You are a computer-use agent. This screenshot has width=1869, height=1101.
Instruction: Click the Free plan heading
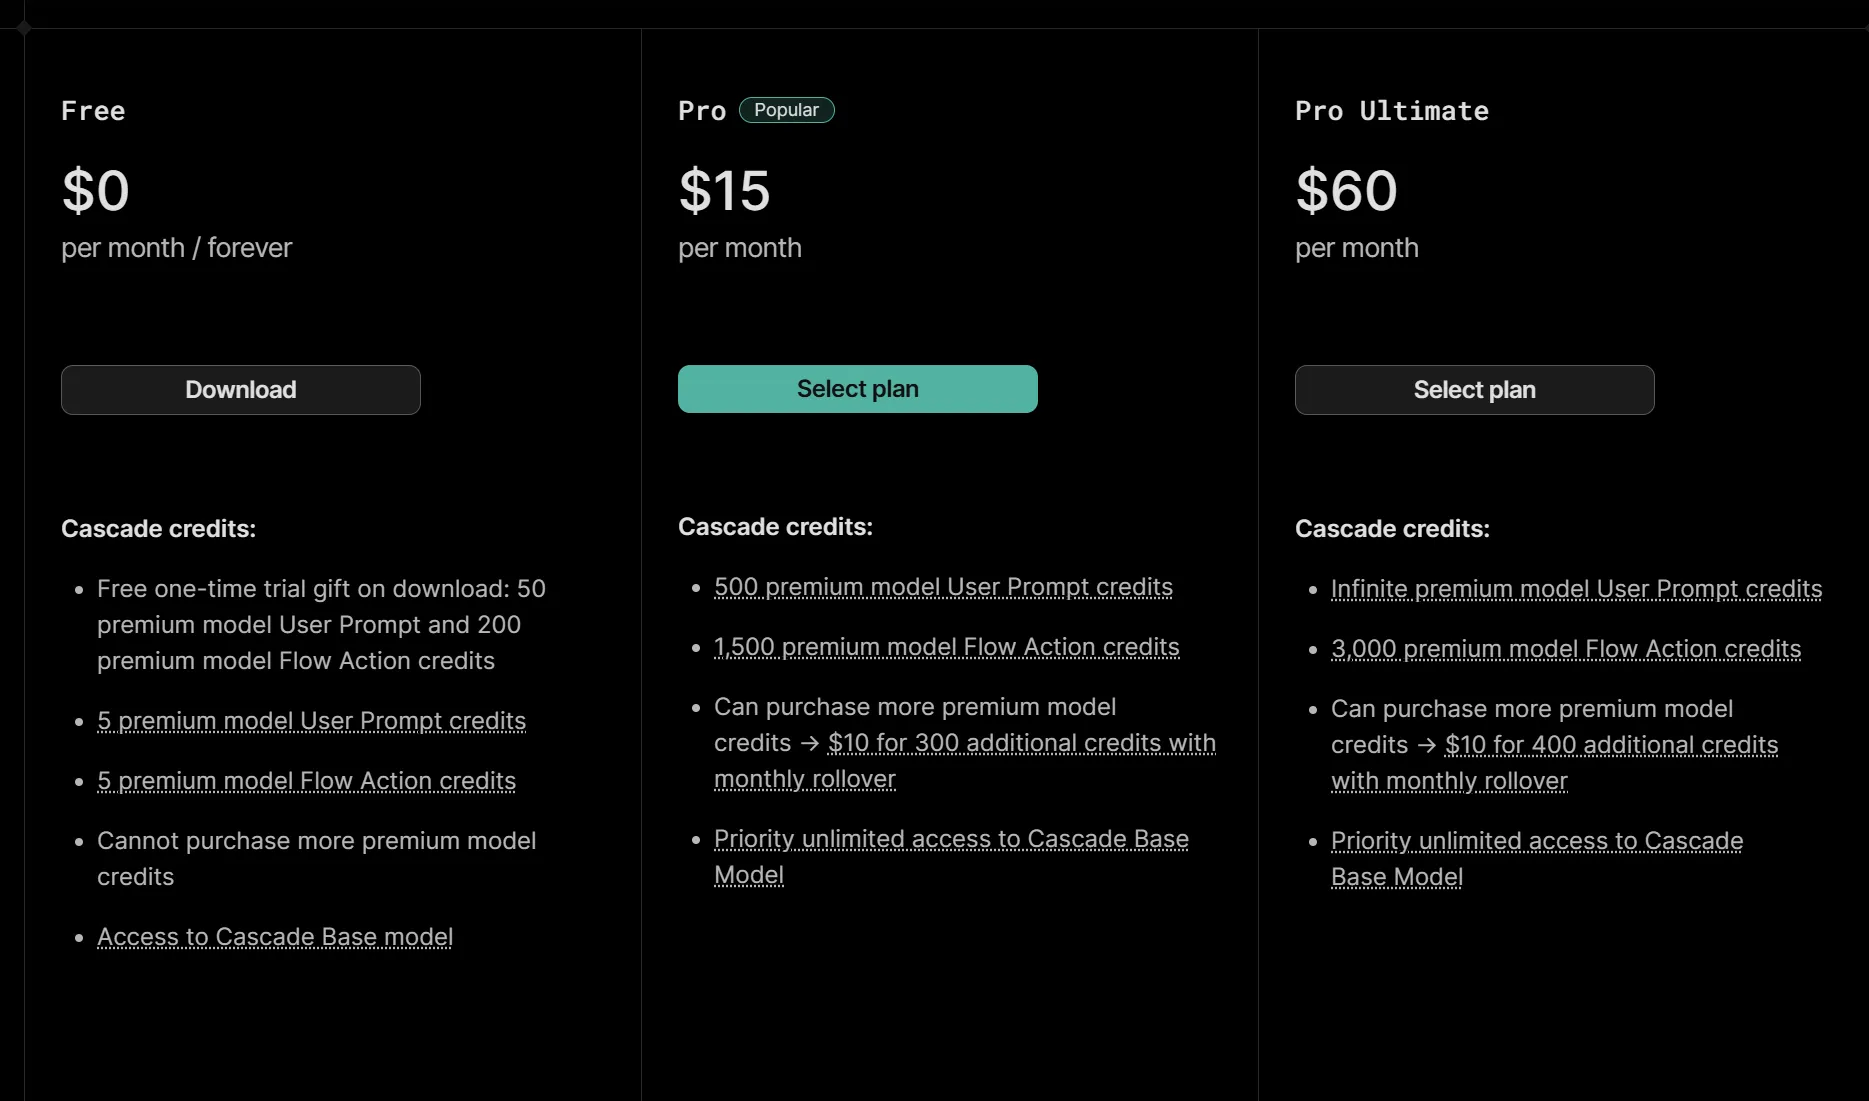pos(93,111)
